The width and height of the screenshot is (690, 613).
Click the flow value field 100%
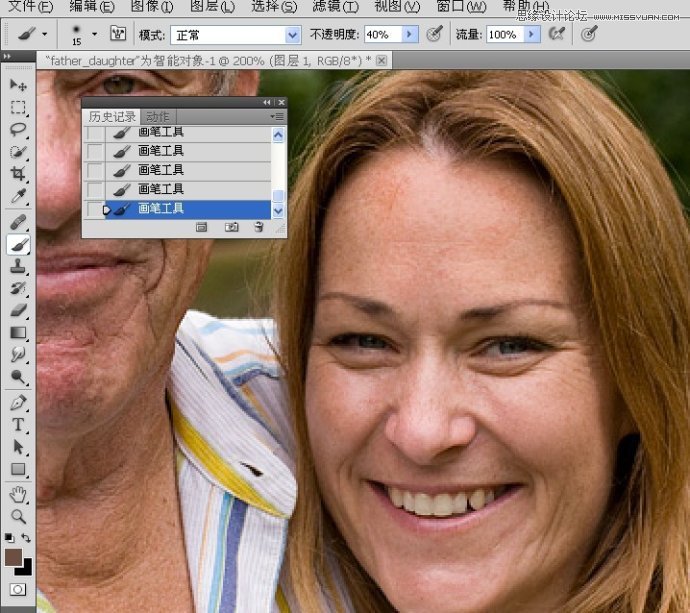[505, 34]
